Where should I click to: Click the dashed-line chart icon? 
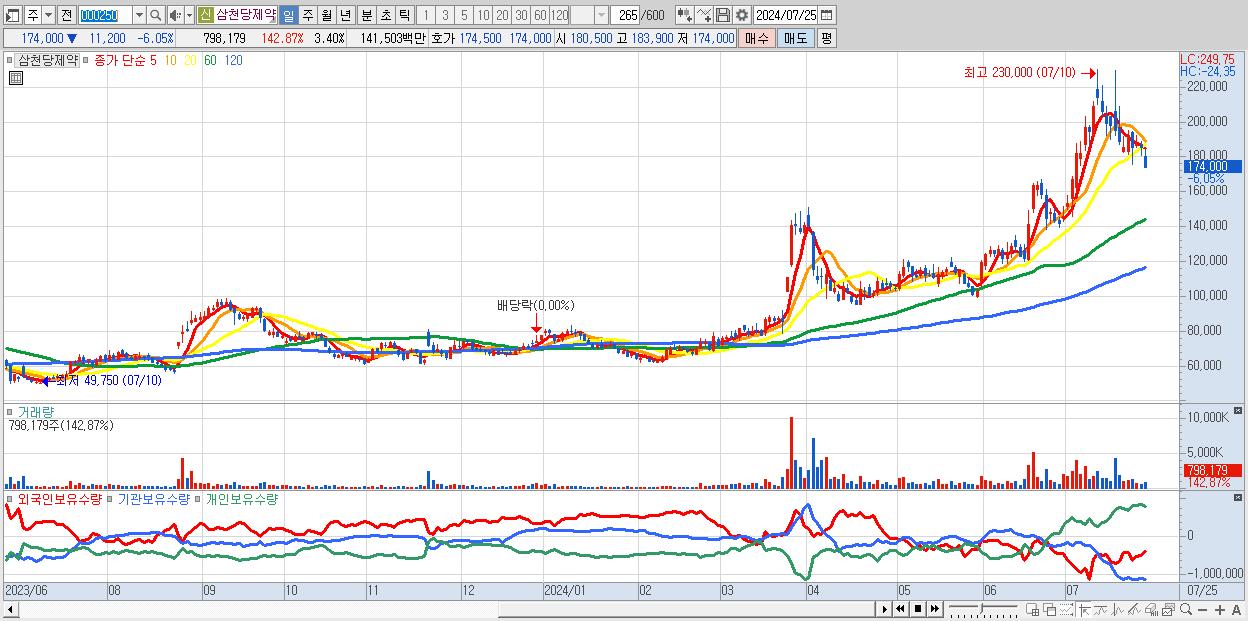[1066, 610]
